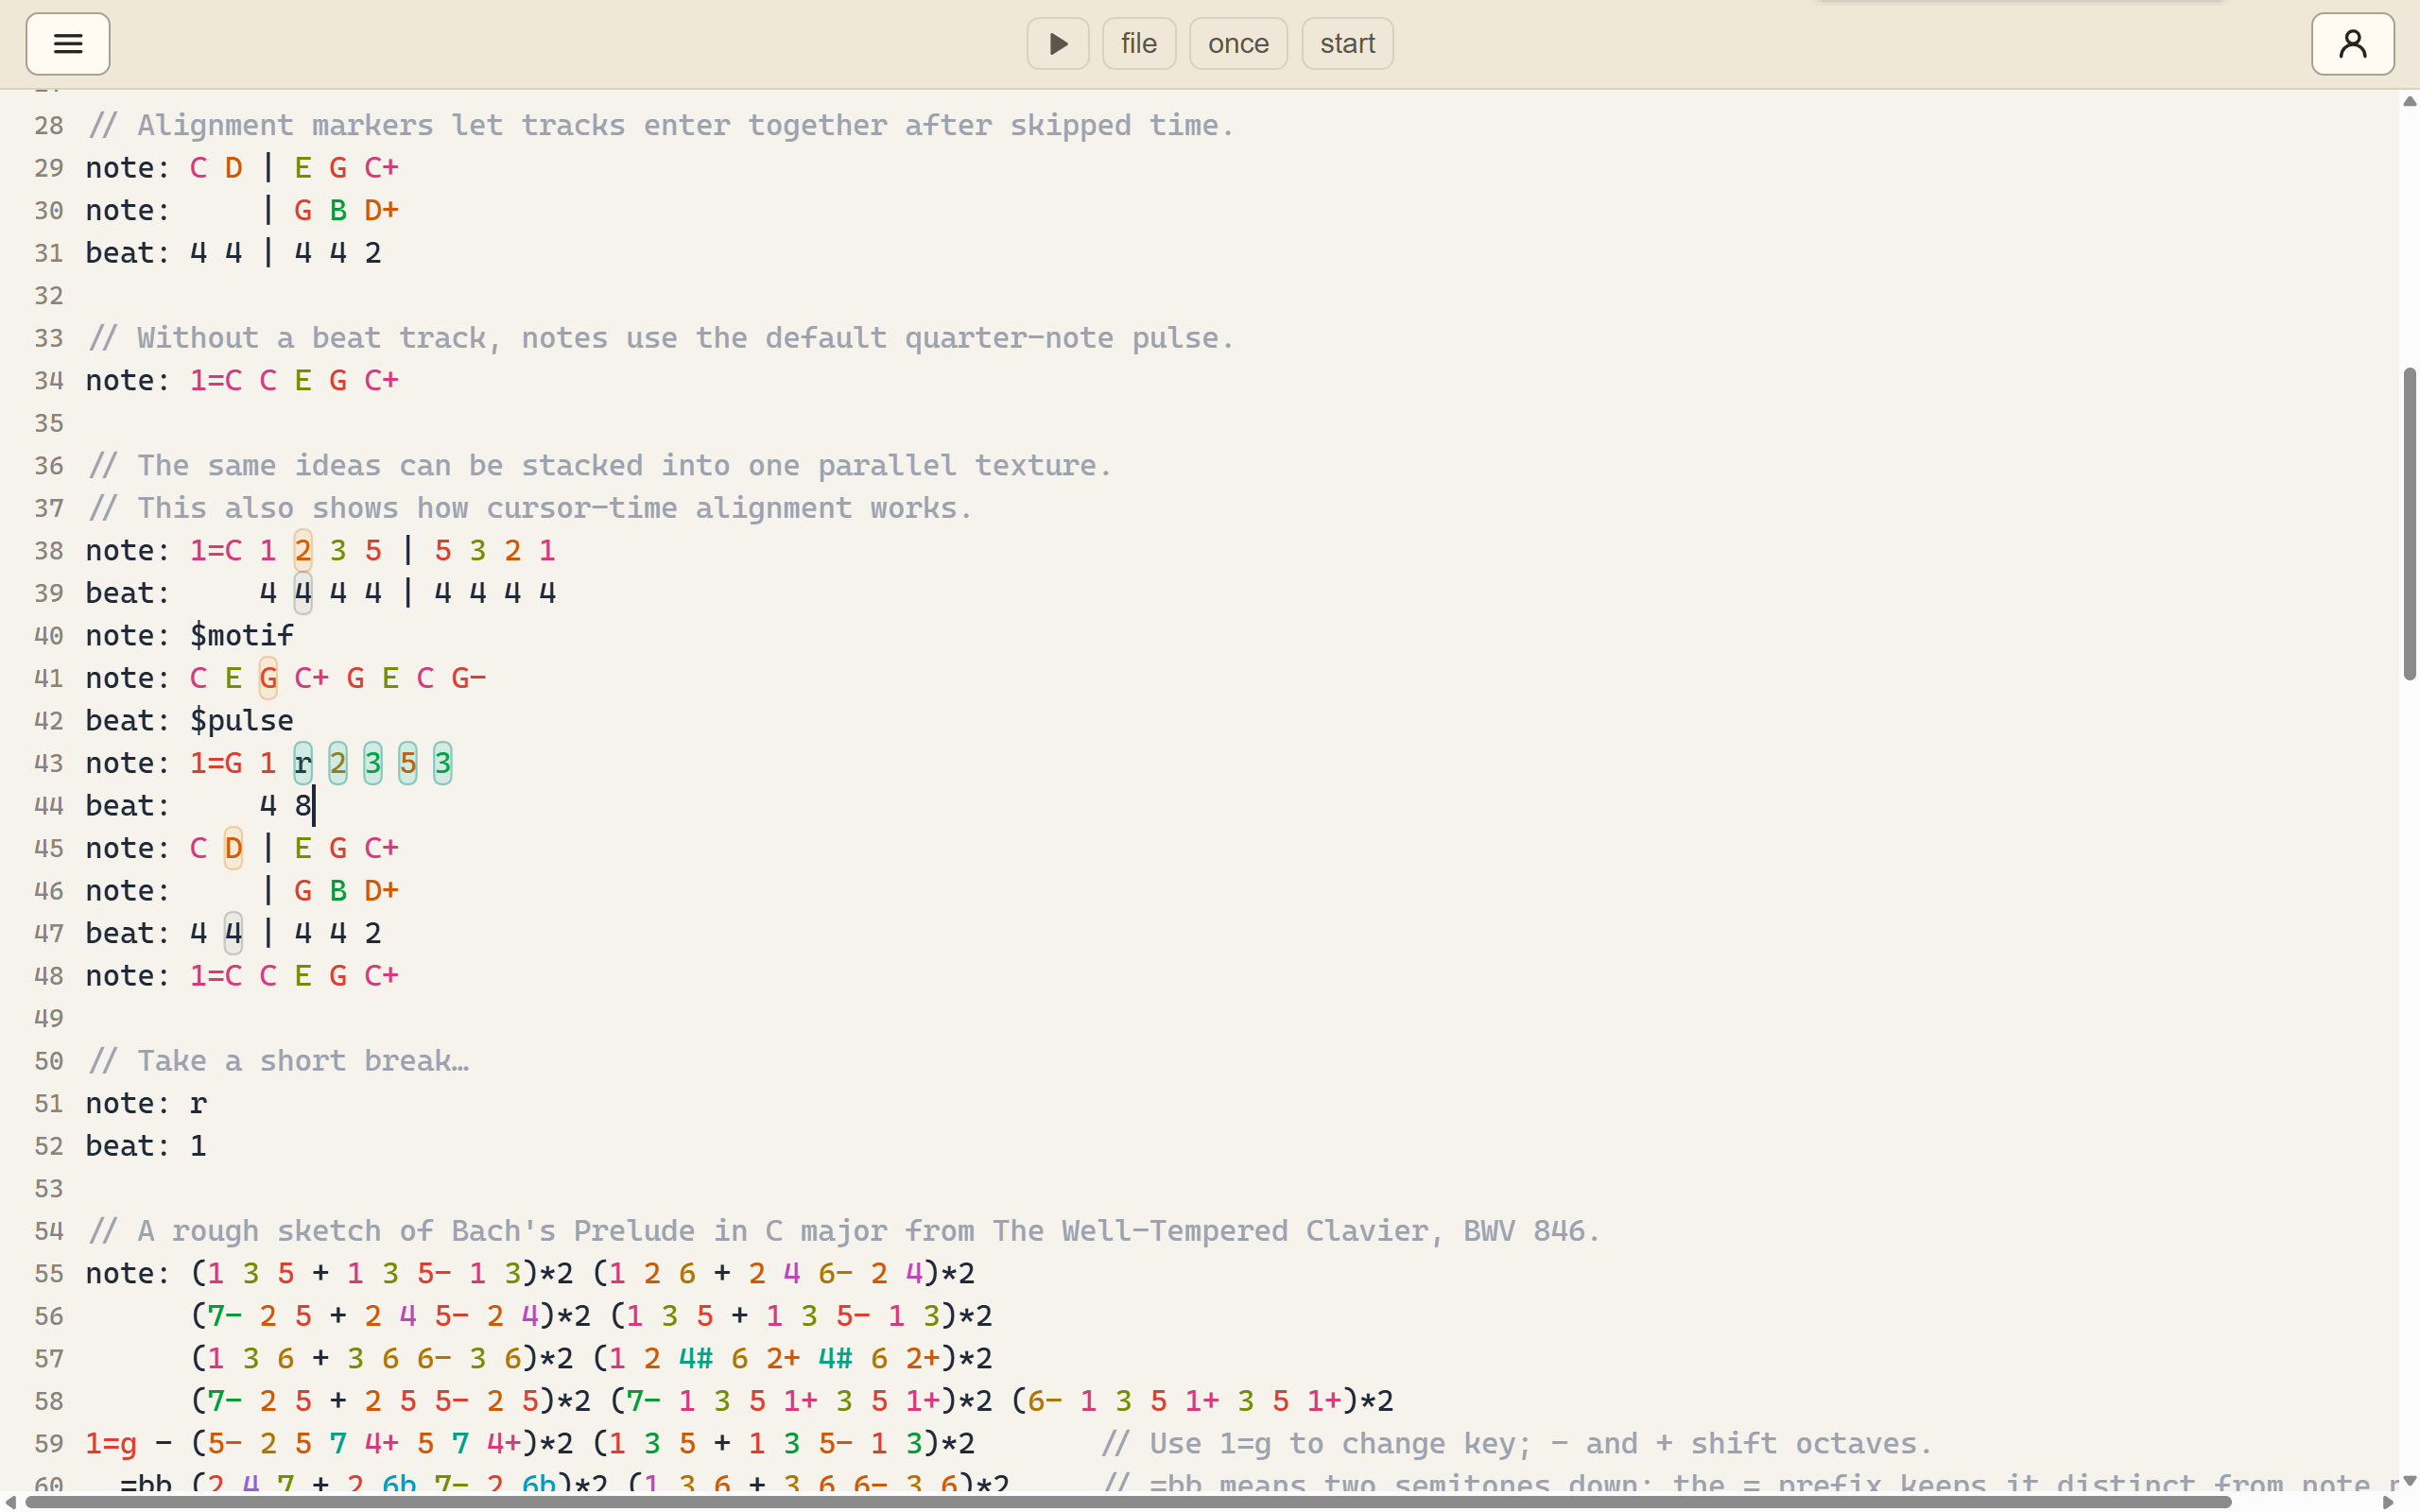Click G- note on line 41
The image size is (2420, 1512).
(x=469, y=678)
